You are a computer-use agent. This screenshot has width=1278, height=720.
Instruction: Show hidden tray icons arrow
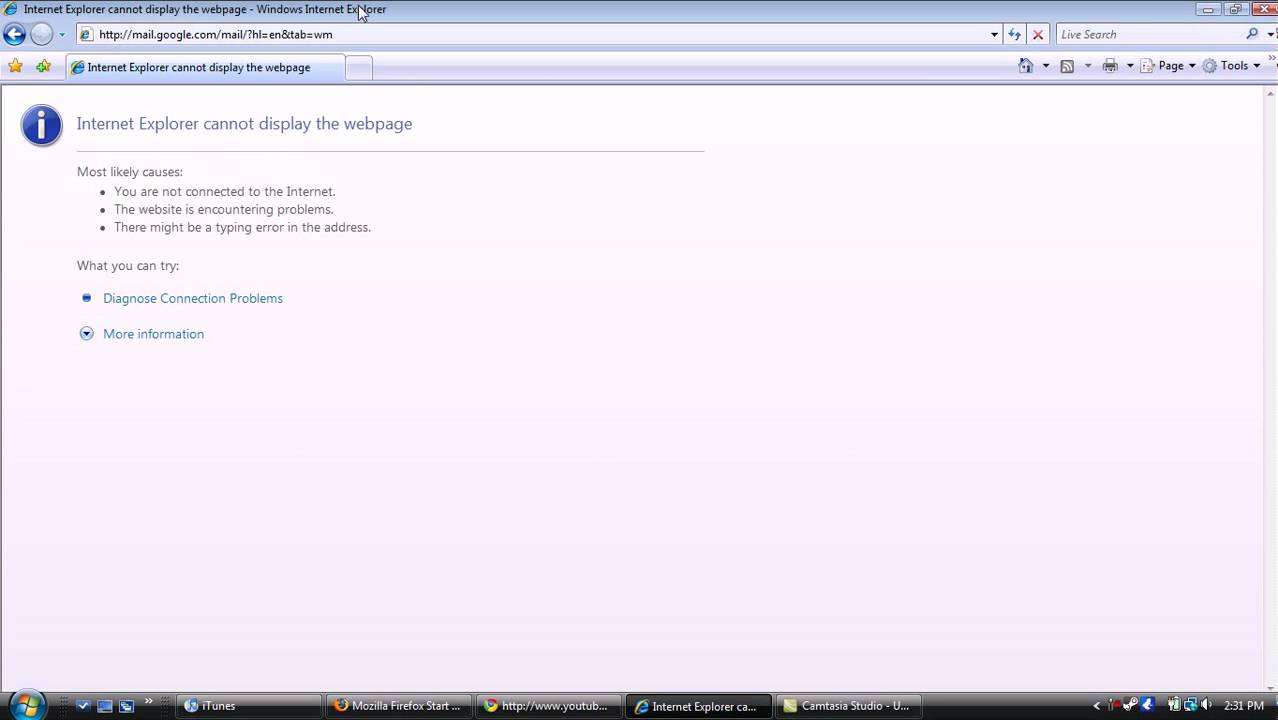(x=1097, y=706)
